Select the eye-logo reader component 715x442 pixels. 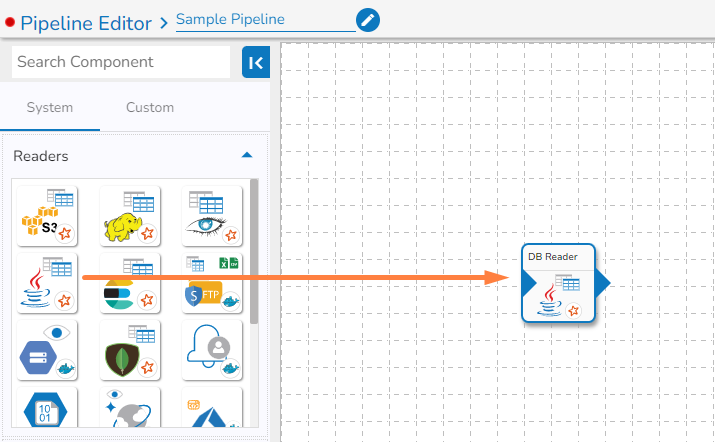(x=212, y=216)
